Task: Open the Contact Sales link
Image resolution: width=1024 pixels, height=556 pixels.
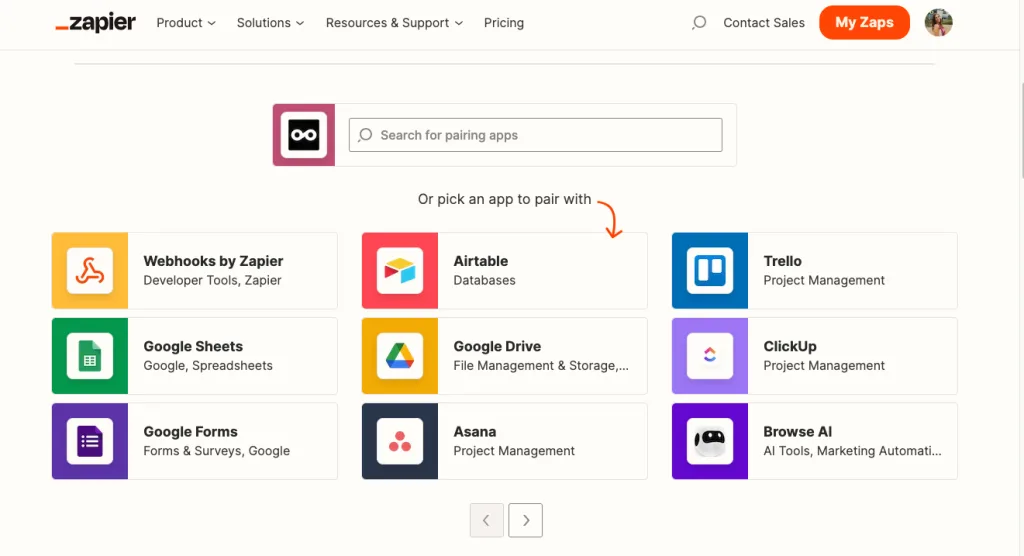Action: click(764, 23)
